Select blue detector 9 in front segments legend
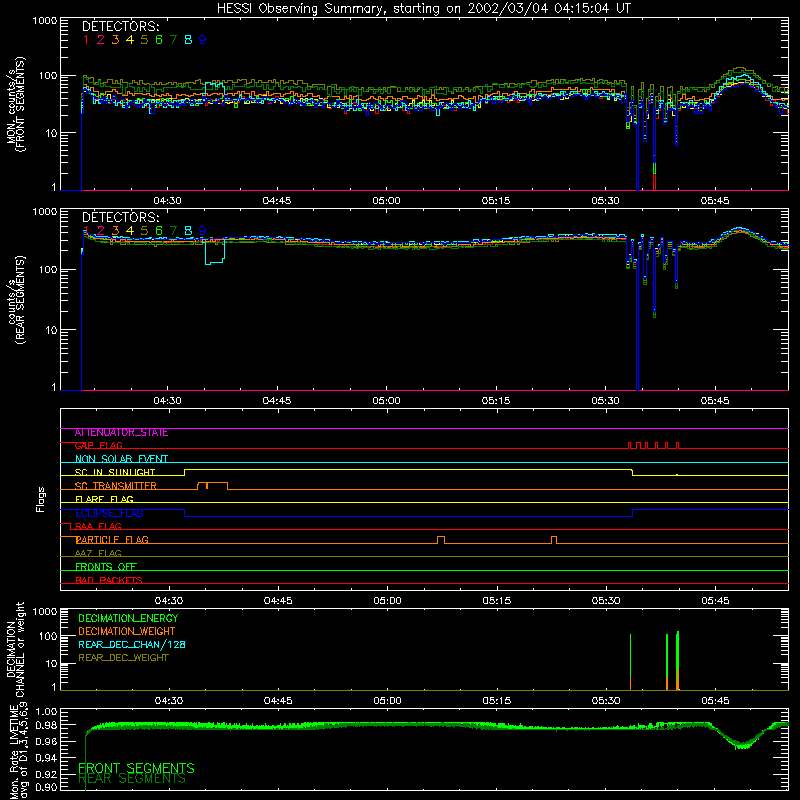This screenshot has width=800, height=800. click(x=203, y=40)
